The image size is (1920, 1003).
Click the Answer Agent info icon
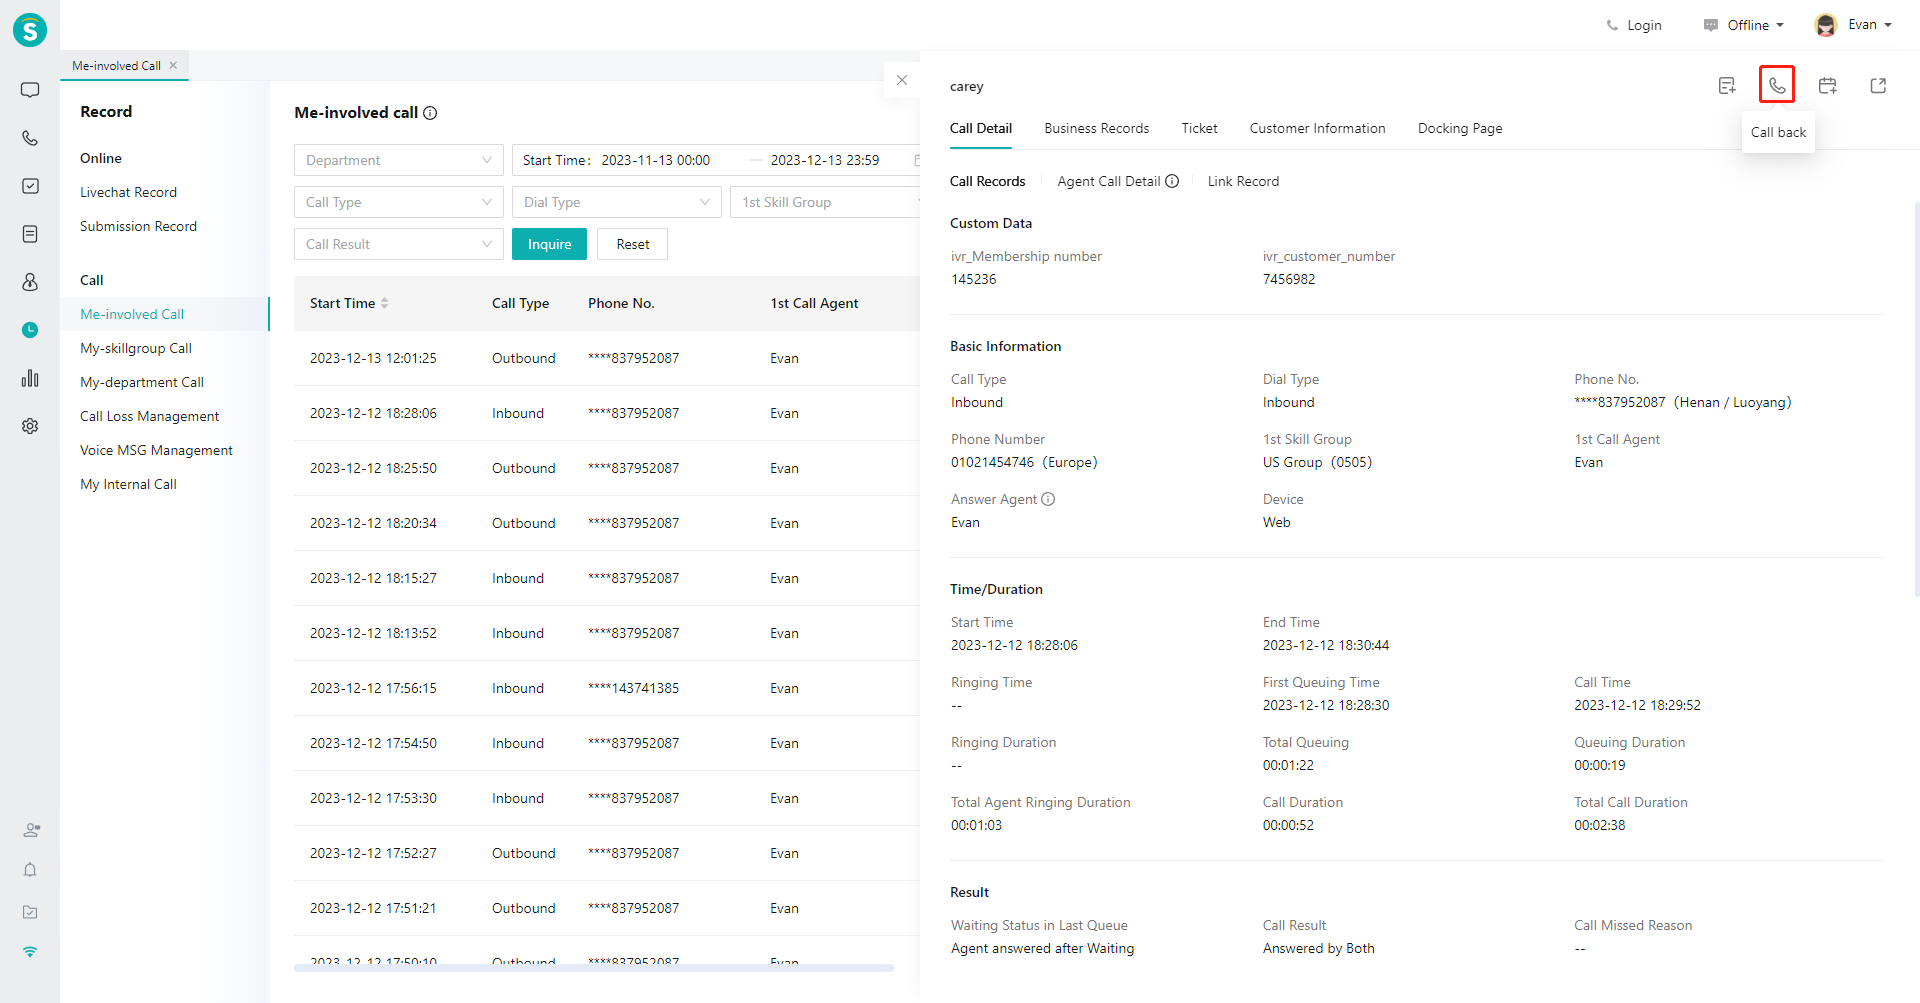1048,499
